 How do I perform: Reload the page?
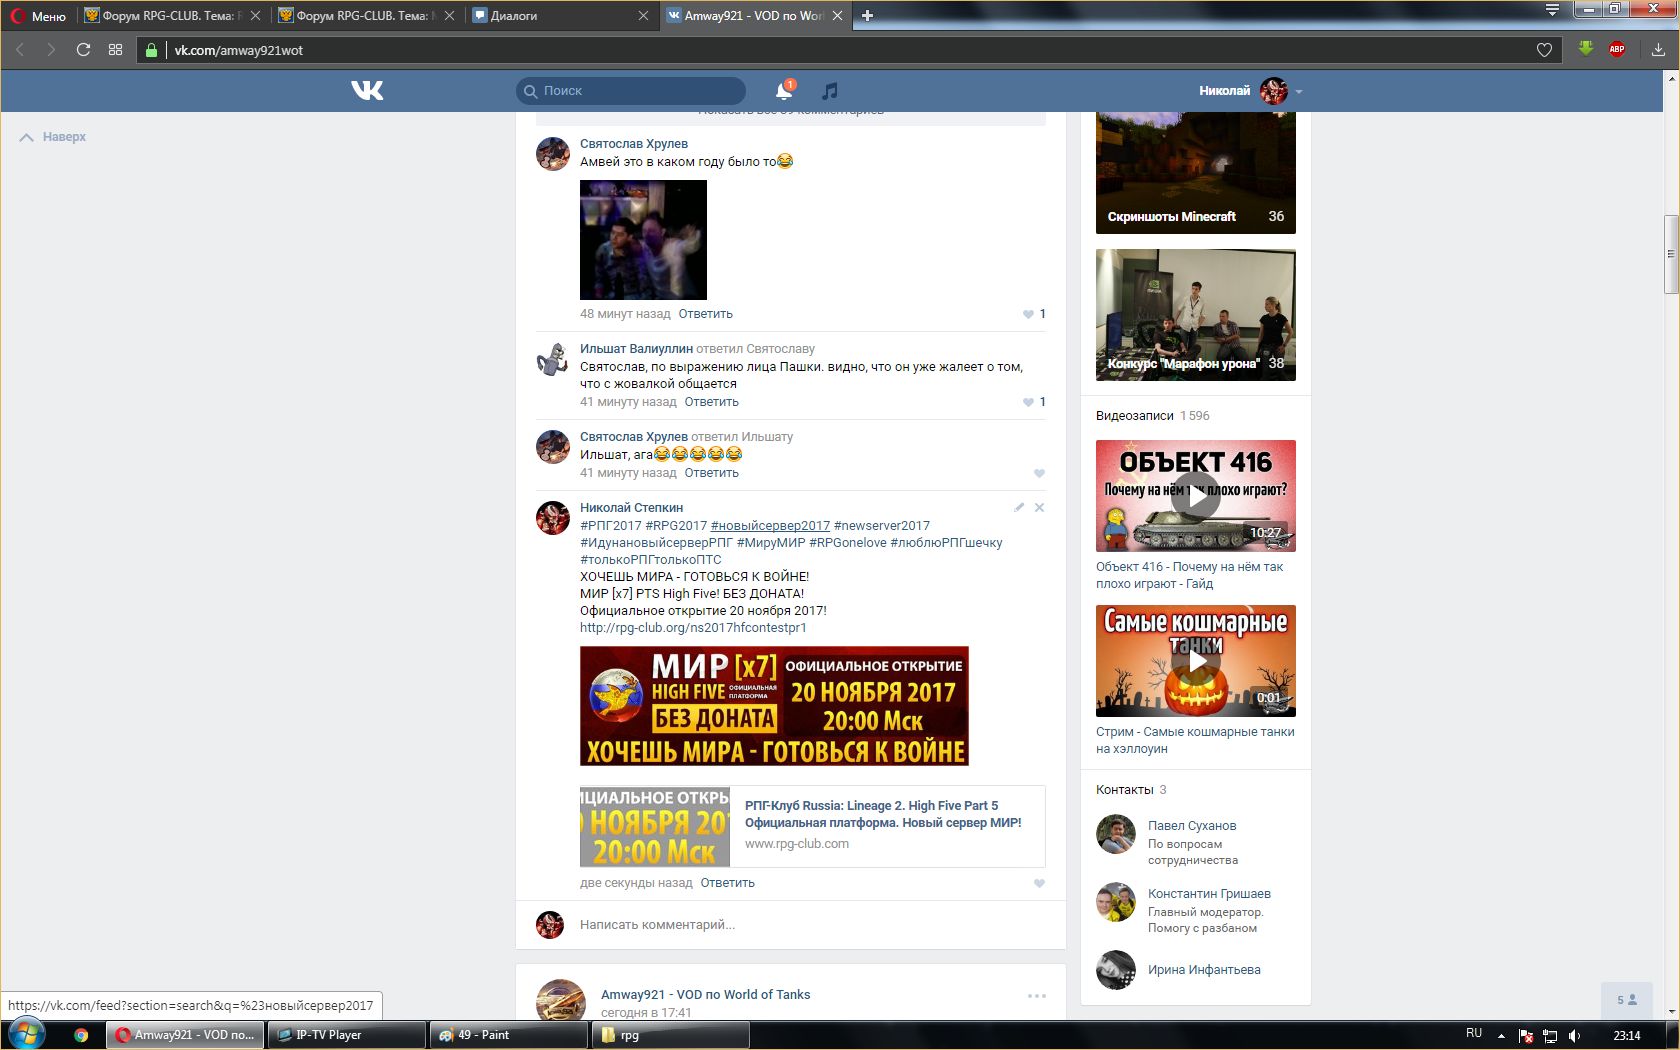(83, 49)
